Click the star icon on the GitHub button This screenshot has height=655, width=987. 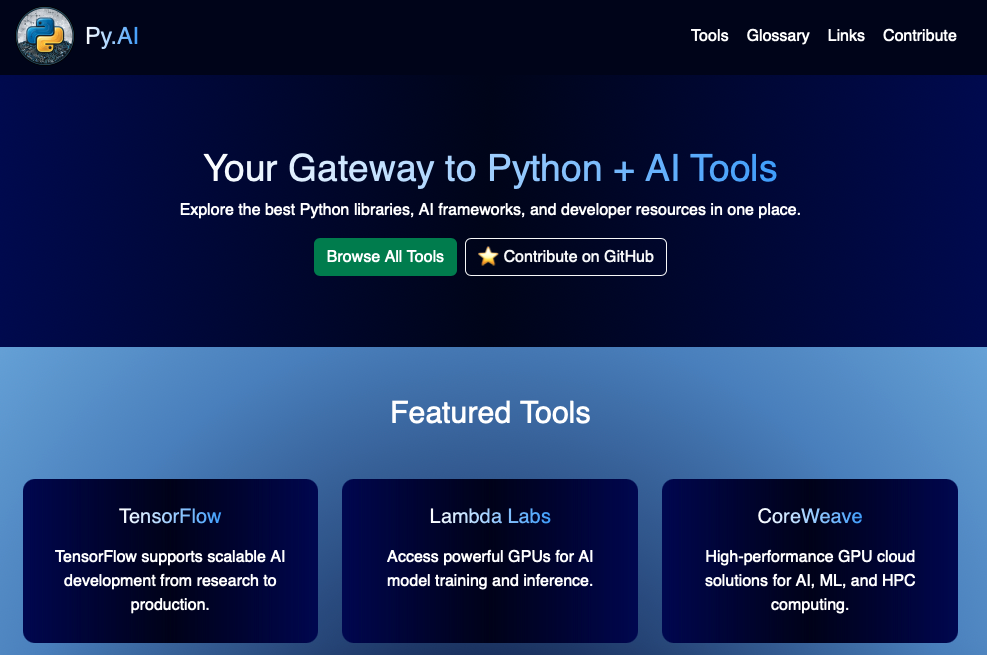487,256
